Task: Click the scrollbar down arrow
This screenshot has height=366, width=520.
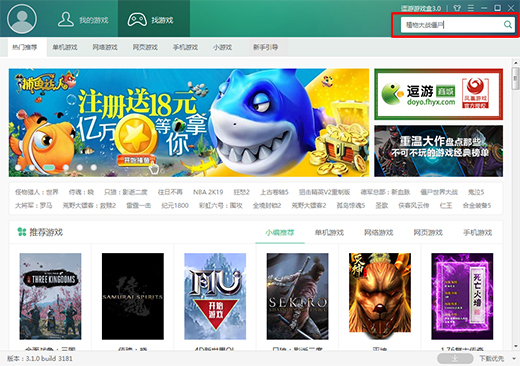Action: [x=516, y=346]
